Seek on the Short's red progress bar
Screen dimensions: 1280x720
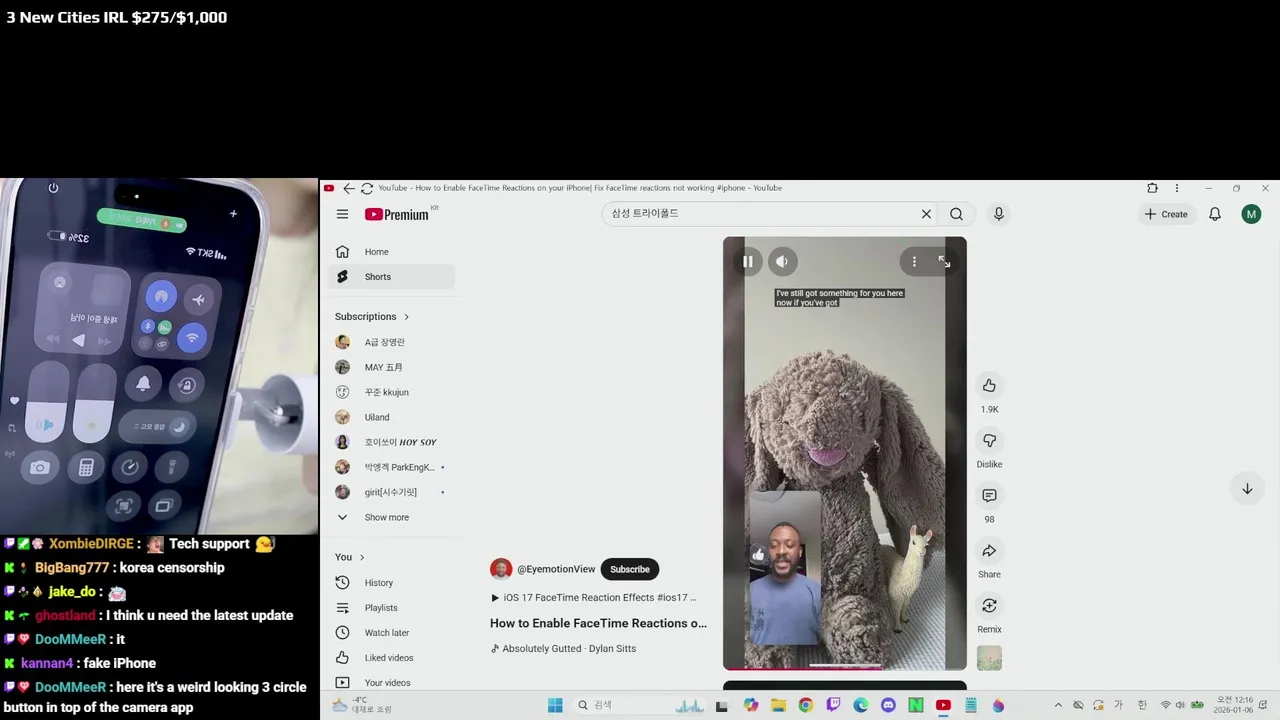(845, 668)
